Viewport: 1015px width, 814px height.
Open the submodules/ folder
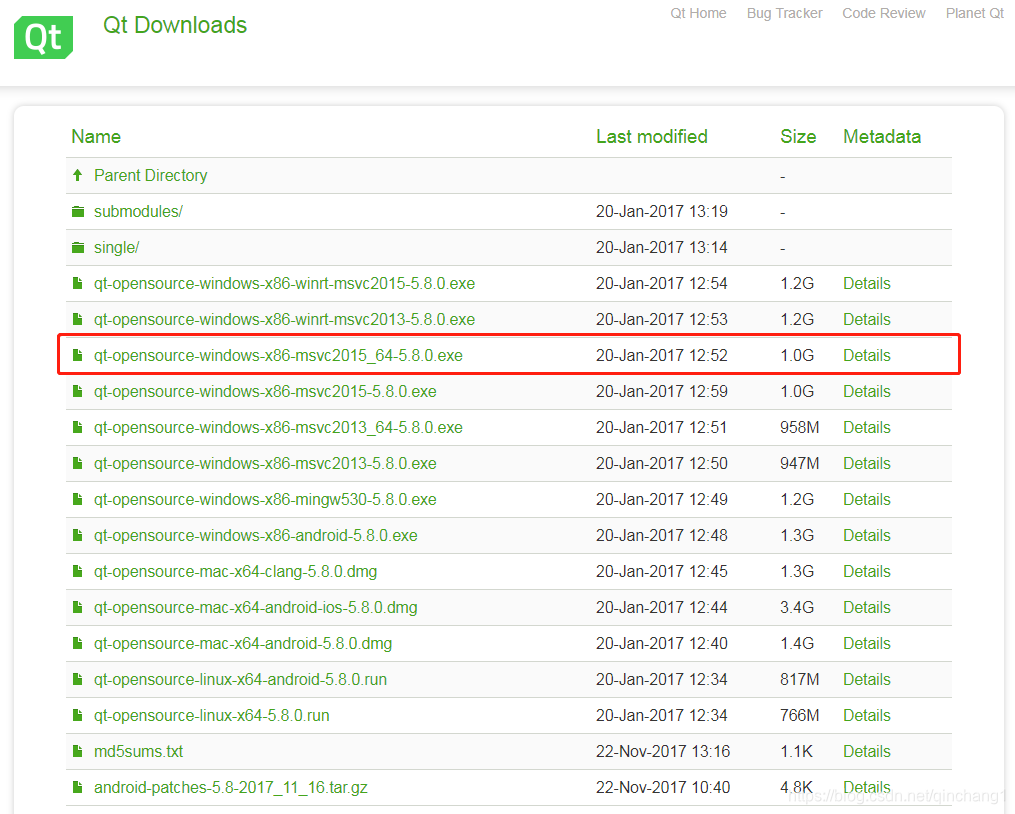138,212
